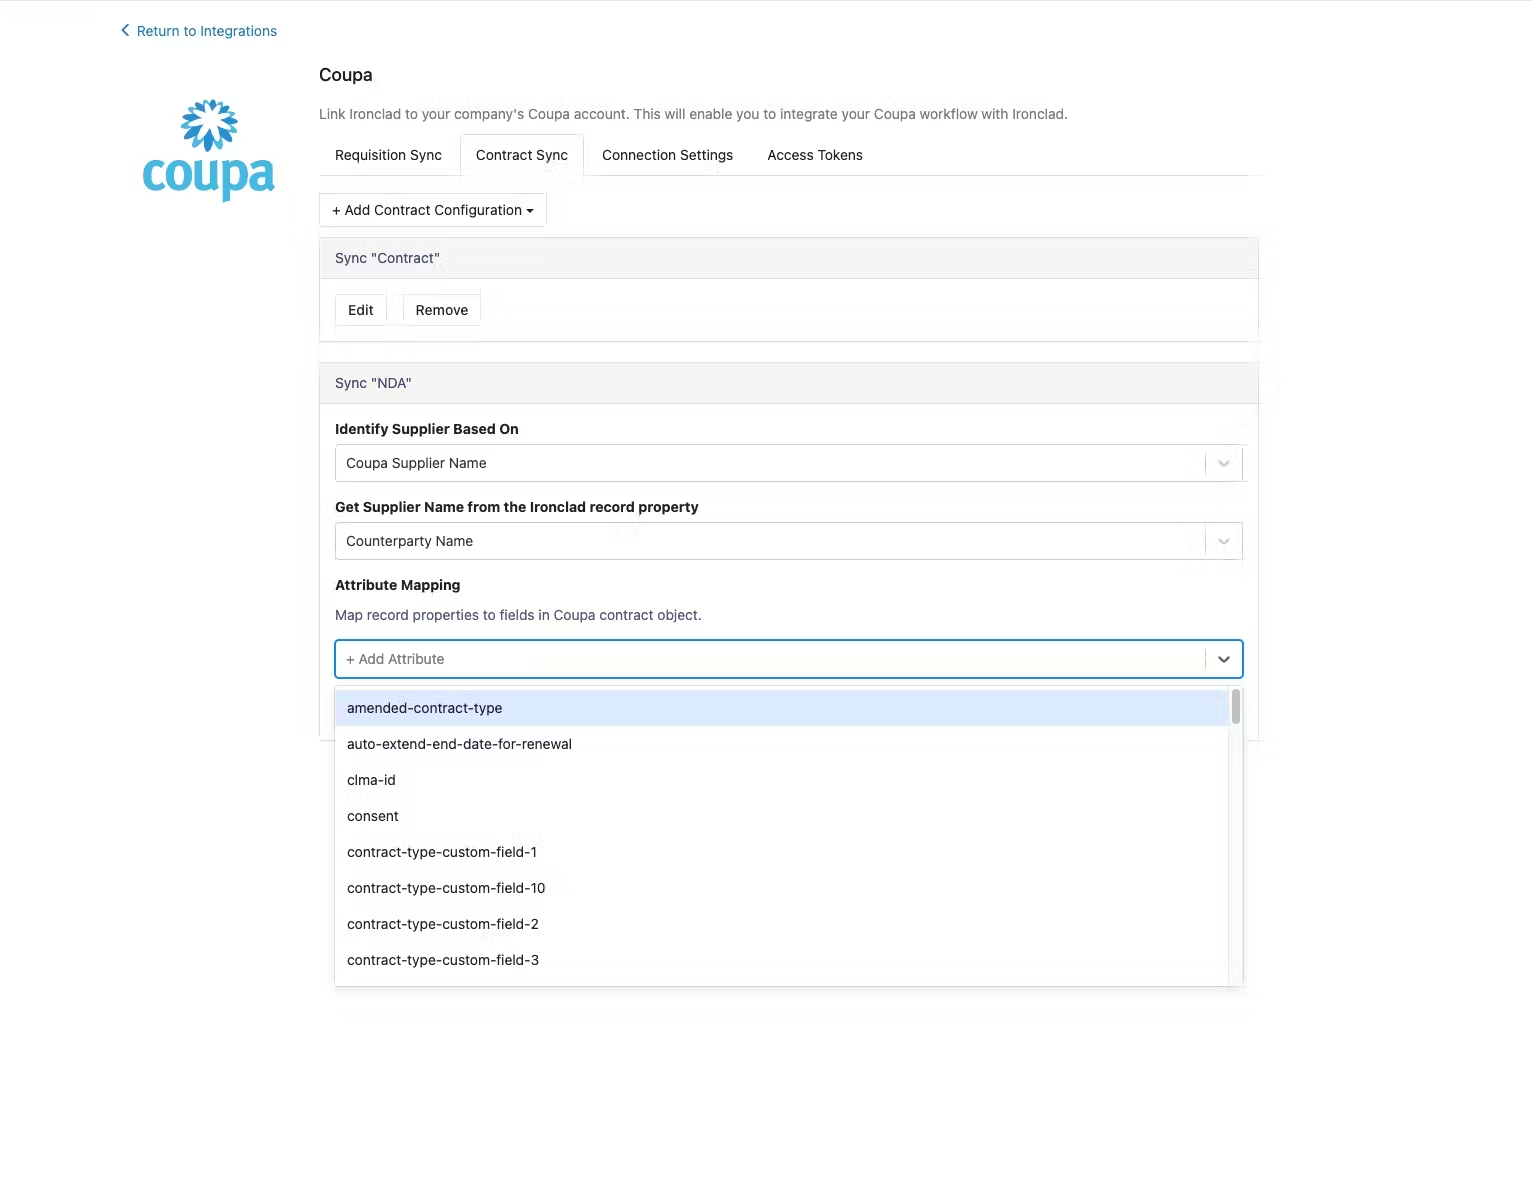Open the Add Contract Configuration dropdown
This screenshot has width=1533, height=1178.
point(432,210)
